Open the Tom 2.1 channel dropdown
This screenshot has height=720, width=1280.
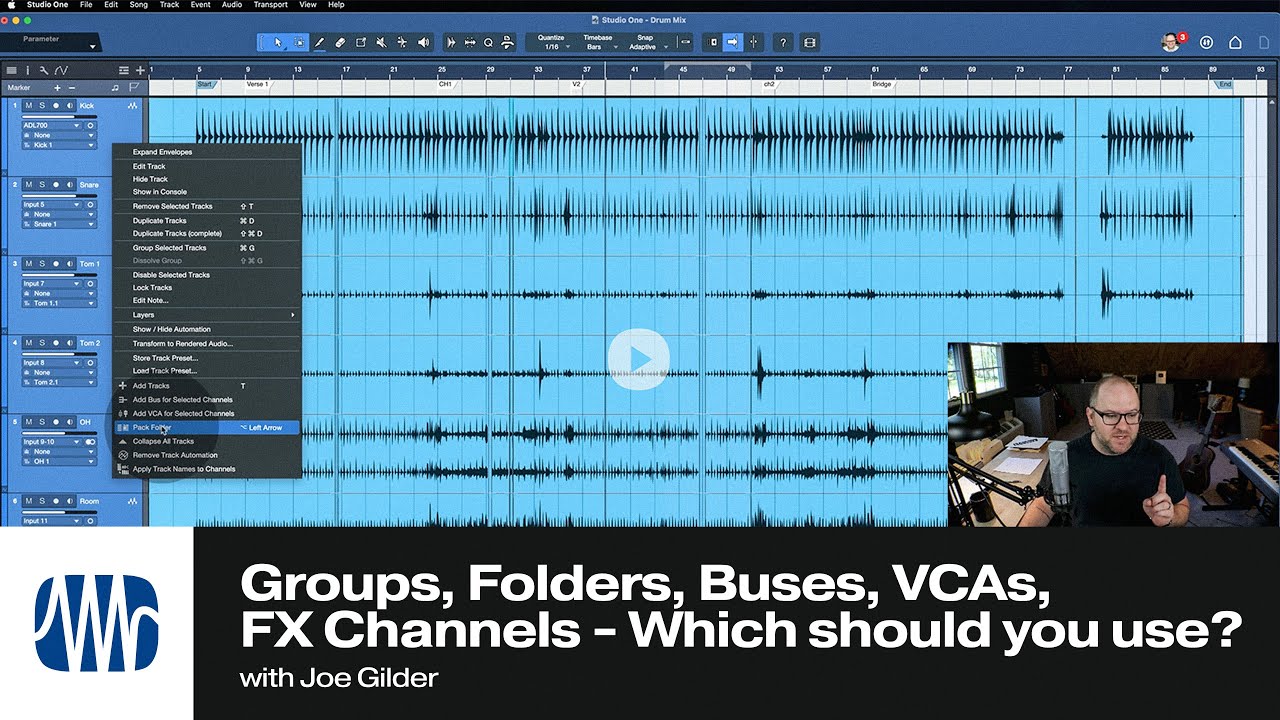pyautogui.click(x=59, y=382)
